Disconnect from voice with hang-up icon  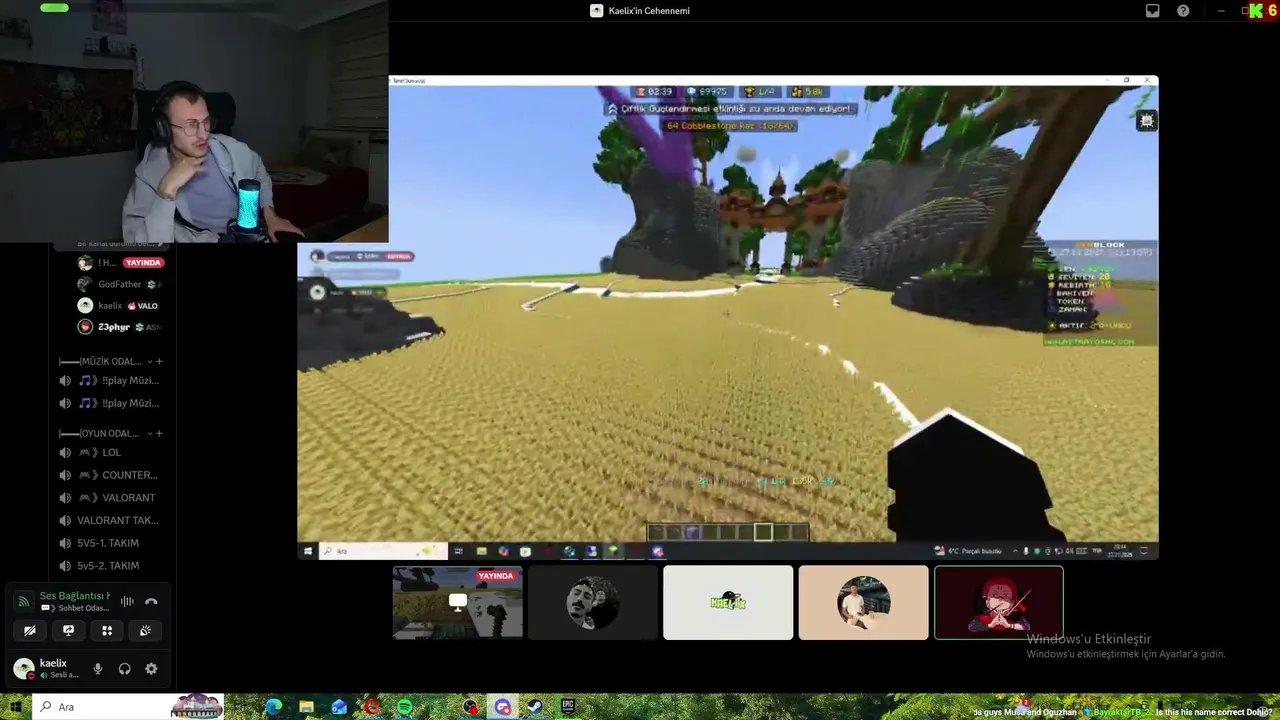coord(151,601)
